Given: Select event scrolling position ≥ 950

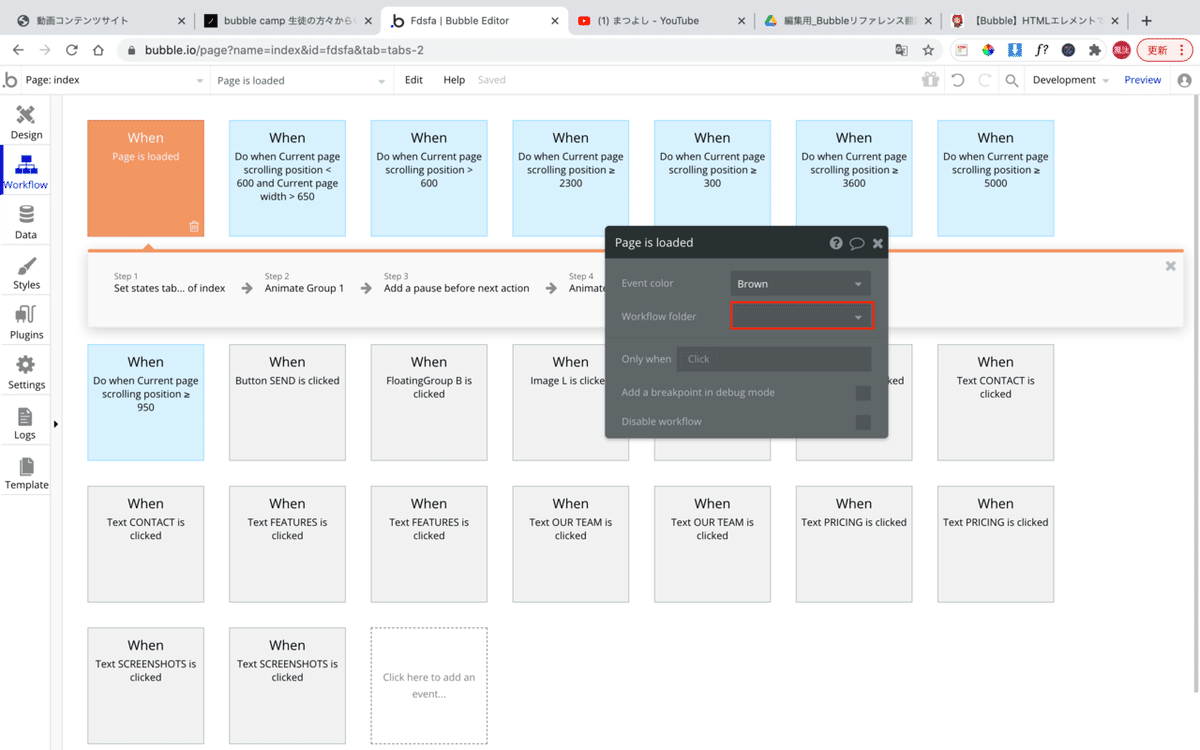Looking at the screenshot, I should [x=146, y=402].
